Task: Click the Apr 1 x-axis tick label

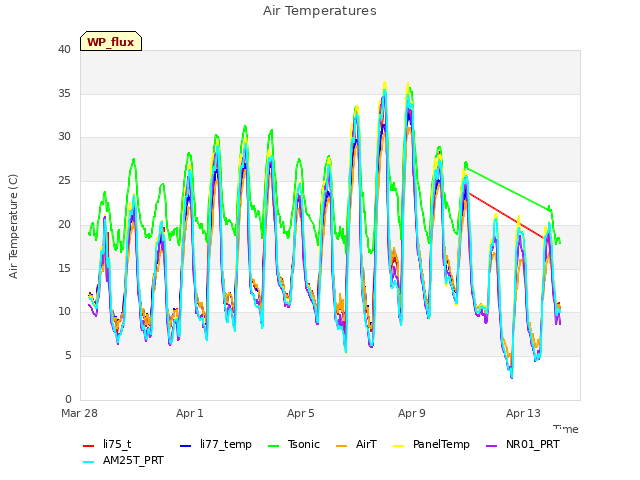Action: tap(190, 413)
